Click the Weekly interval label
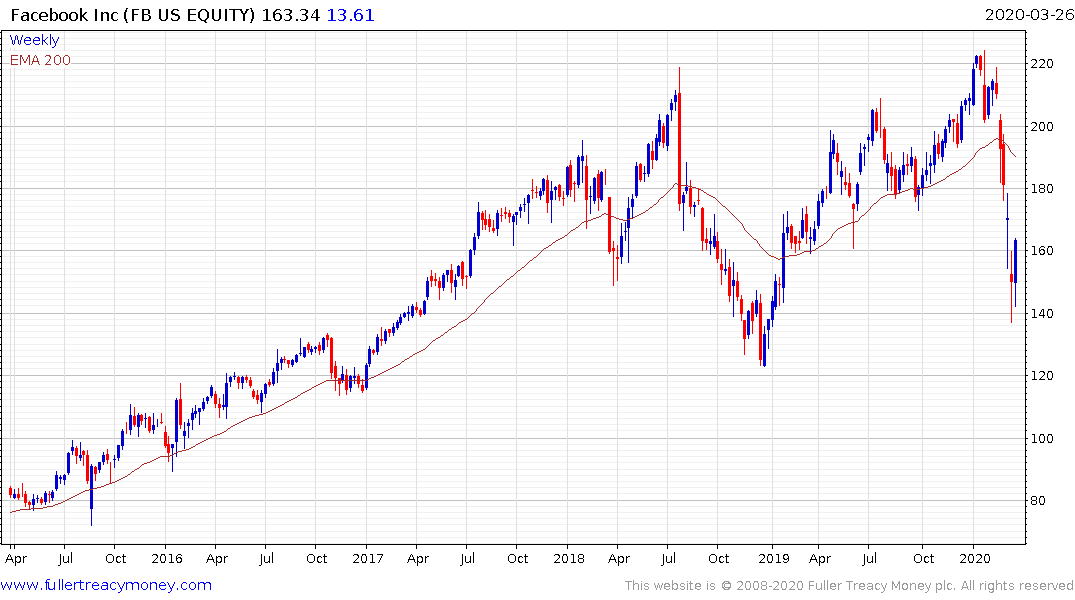Viewport: 1075px width, 600px height. pyautogui.click(x=34, y=40)
